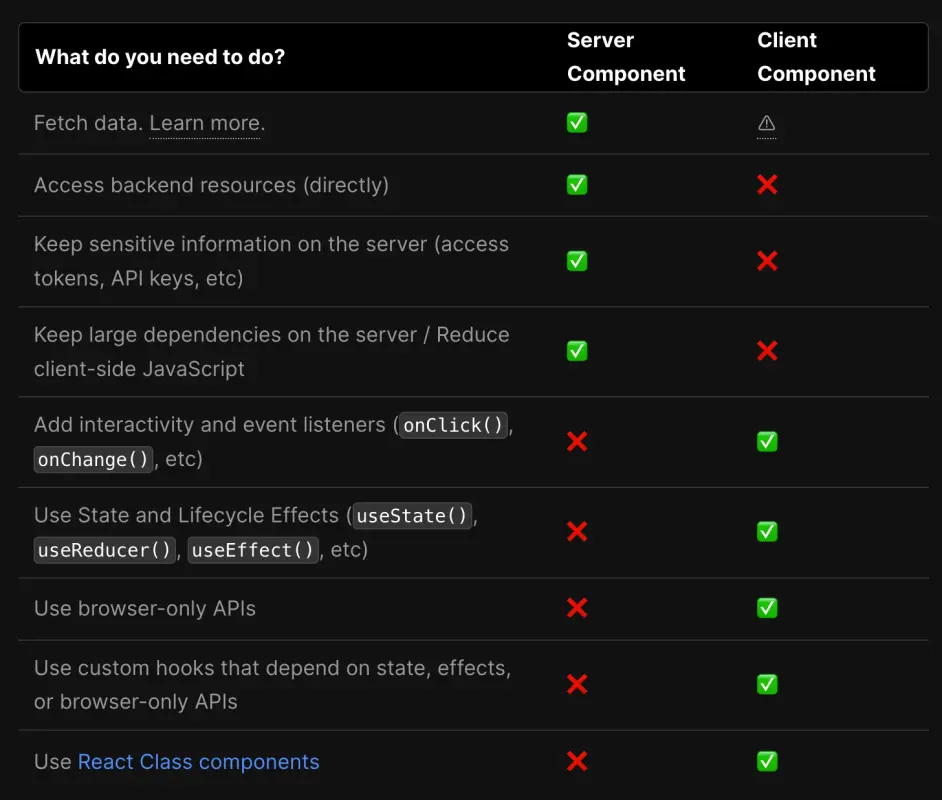The width and height of the screenshot is (942, 800).
Task: Click Server checkmark for Keep sensitive information row
Action: coord(577,261)
